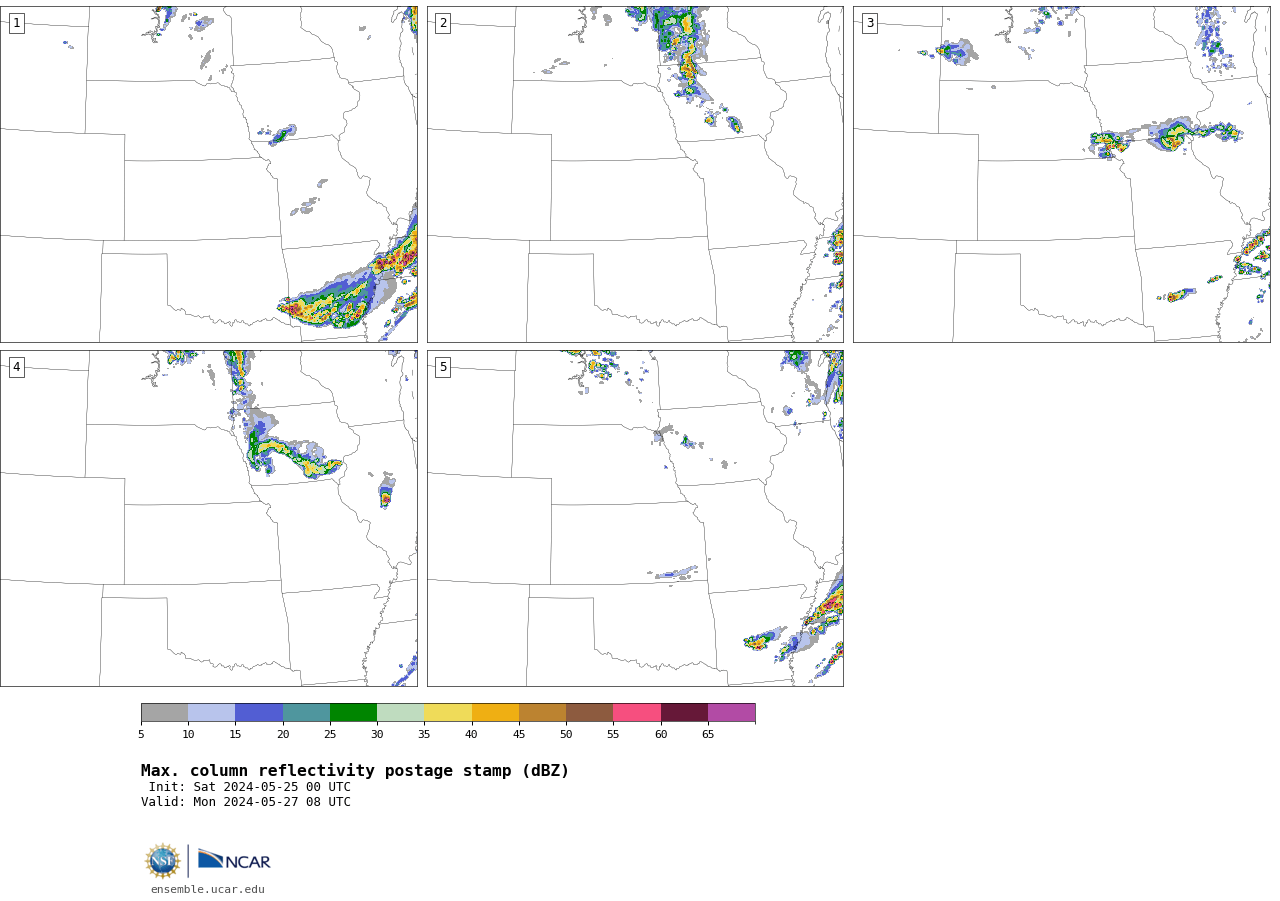Click the blue 15-20 dBZ swatch
The height and width of the screenshot is (901, 1280).
[x=259, y=713]
